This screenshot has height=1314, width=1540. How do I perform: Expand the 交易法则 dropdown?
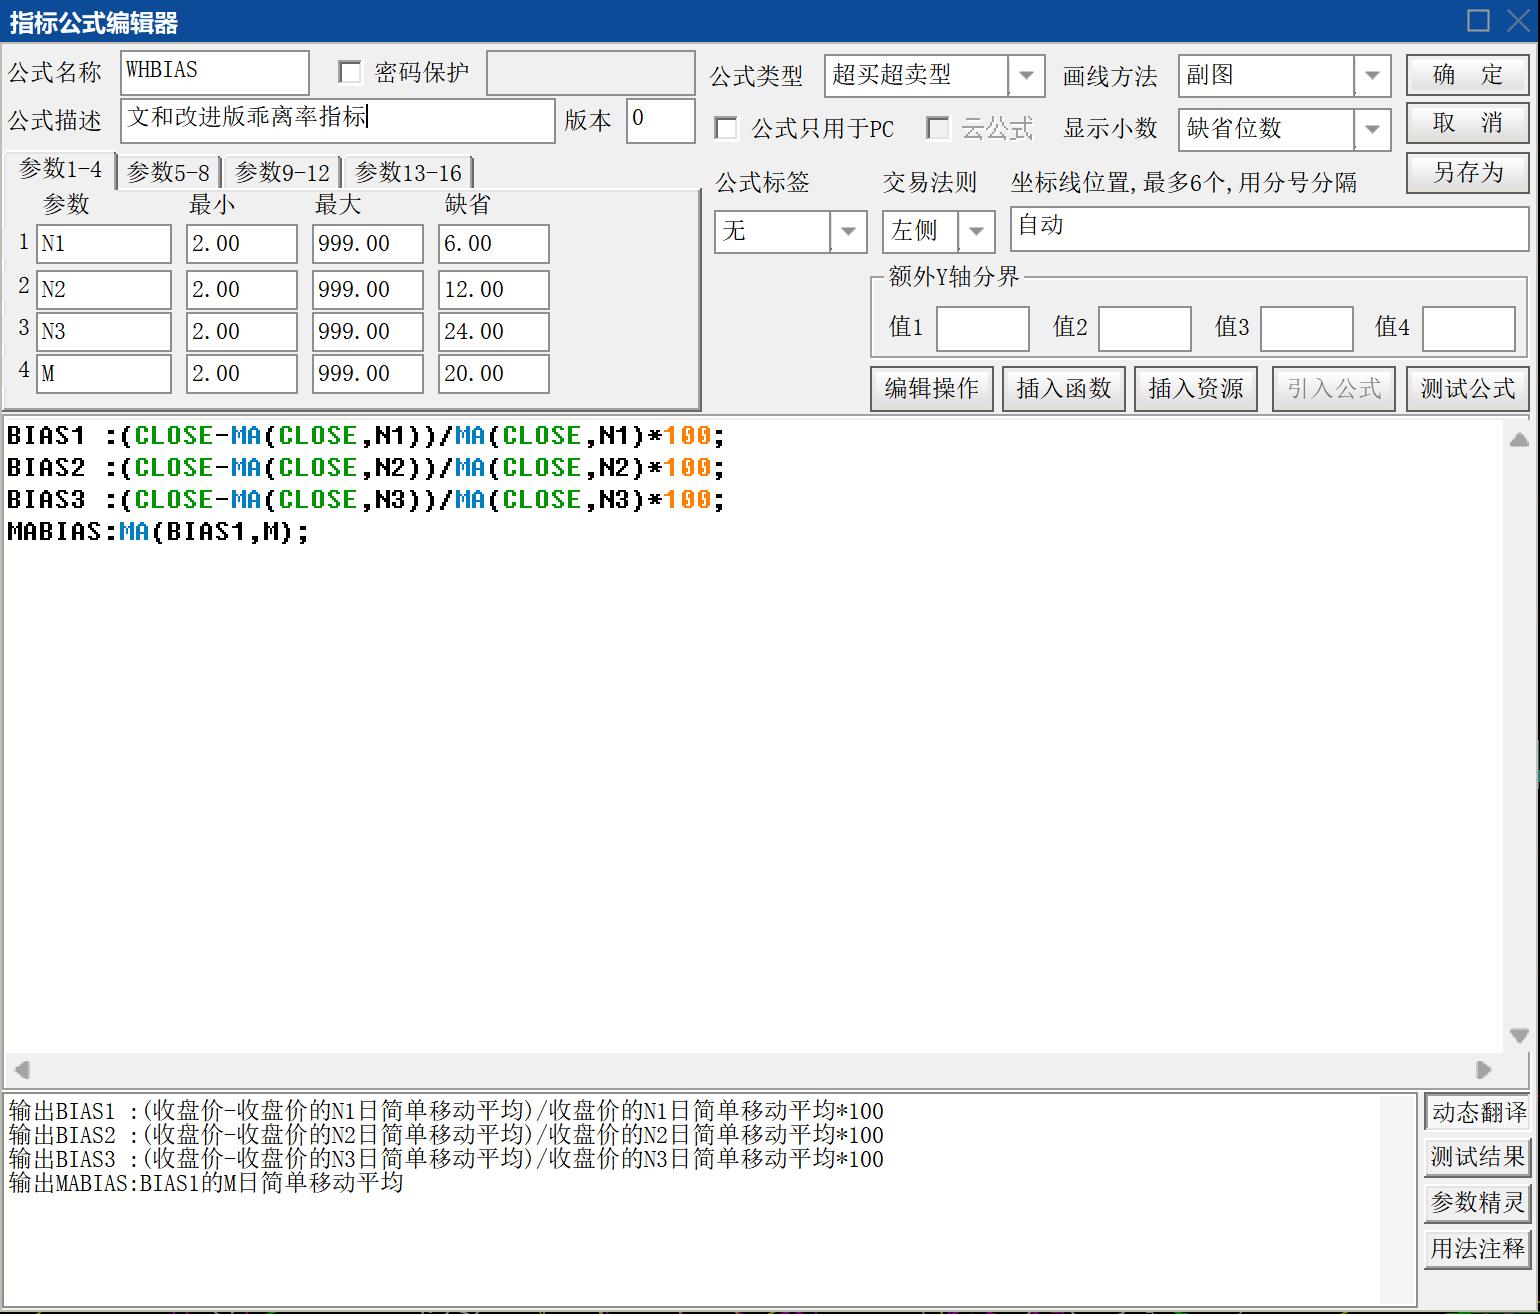pos(976,231)
